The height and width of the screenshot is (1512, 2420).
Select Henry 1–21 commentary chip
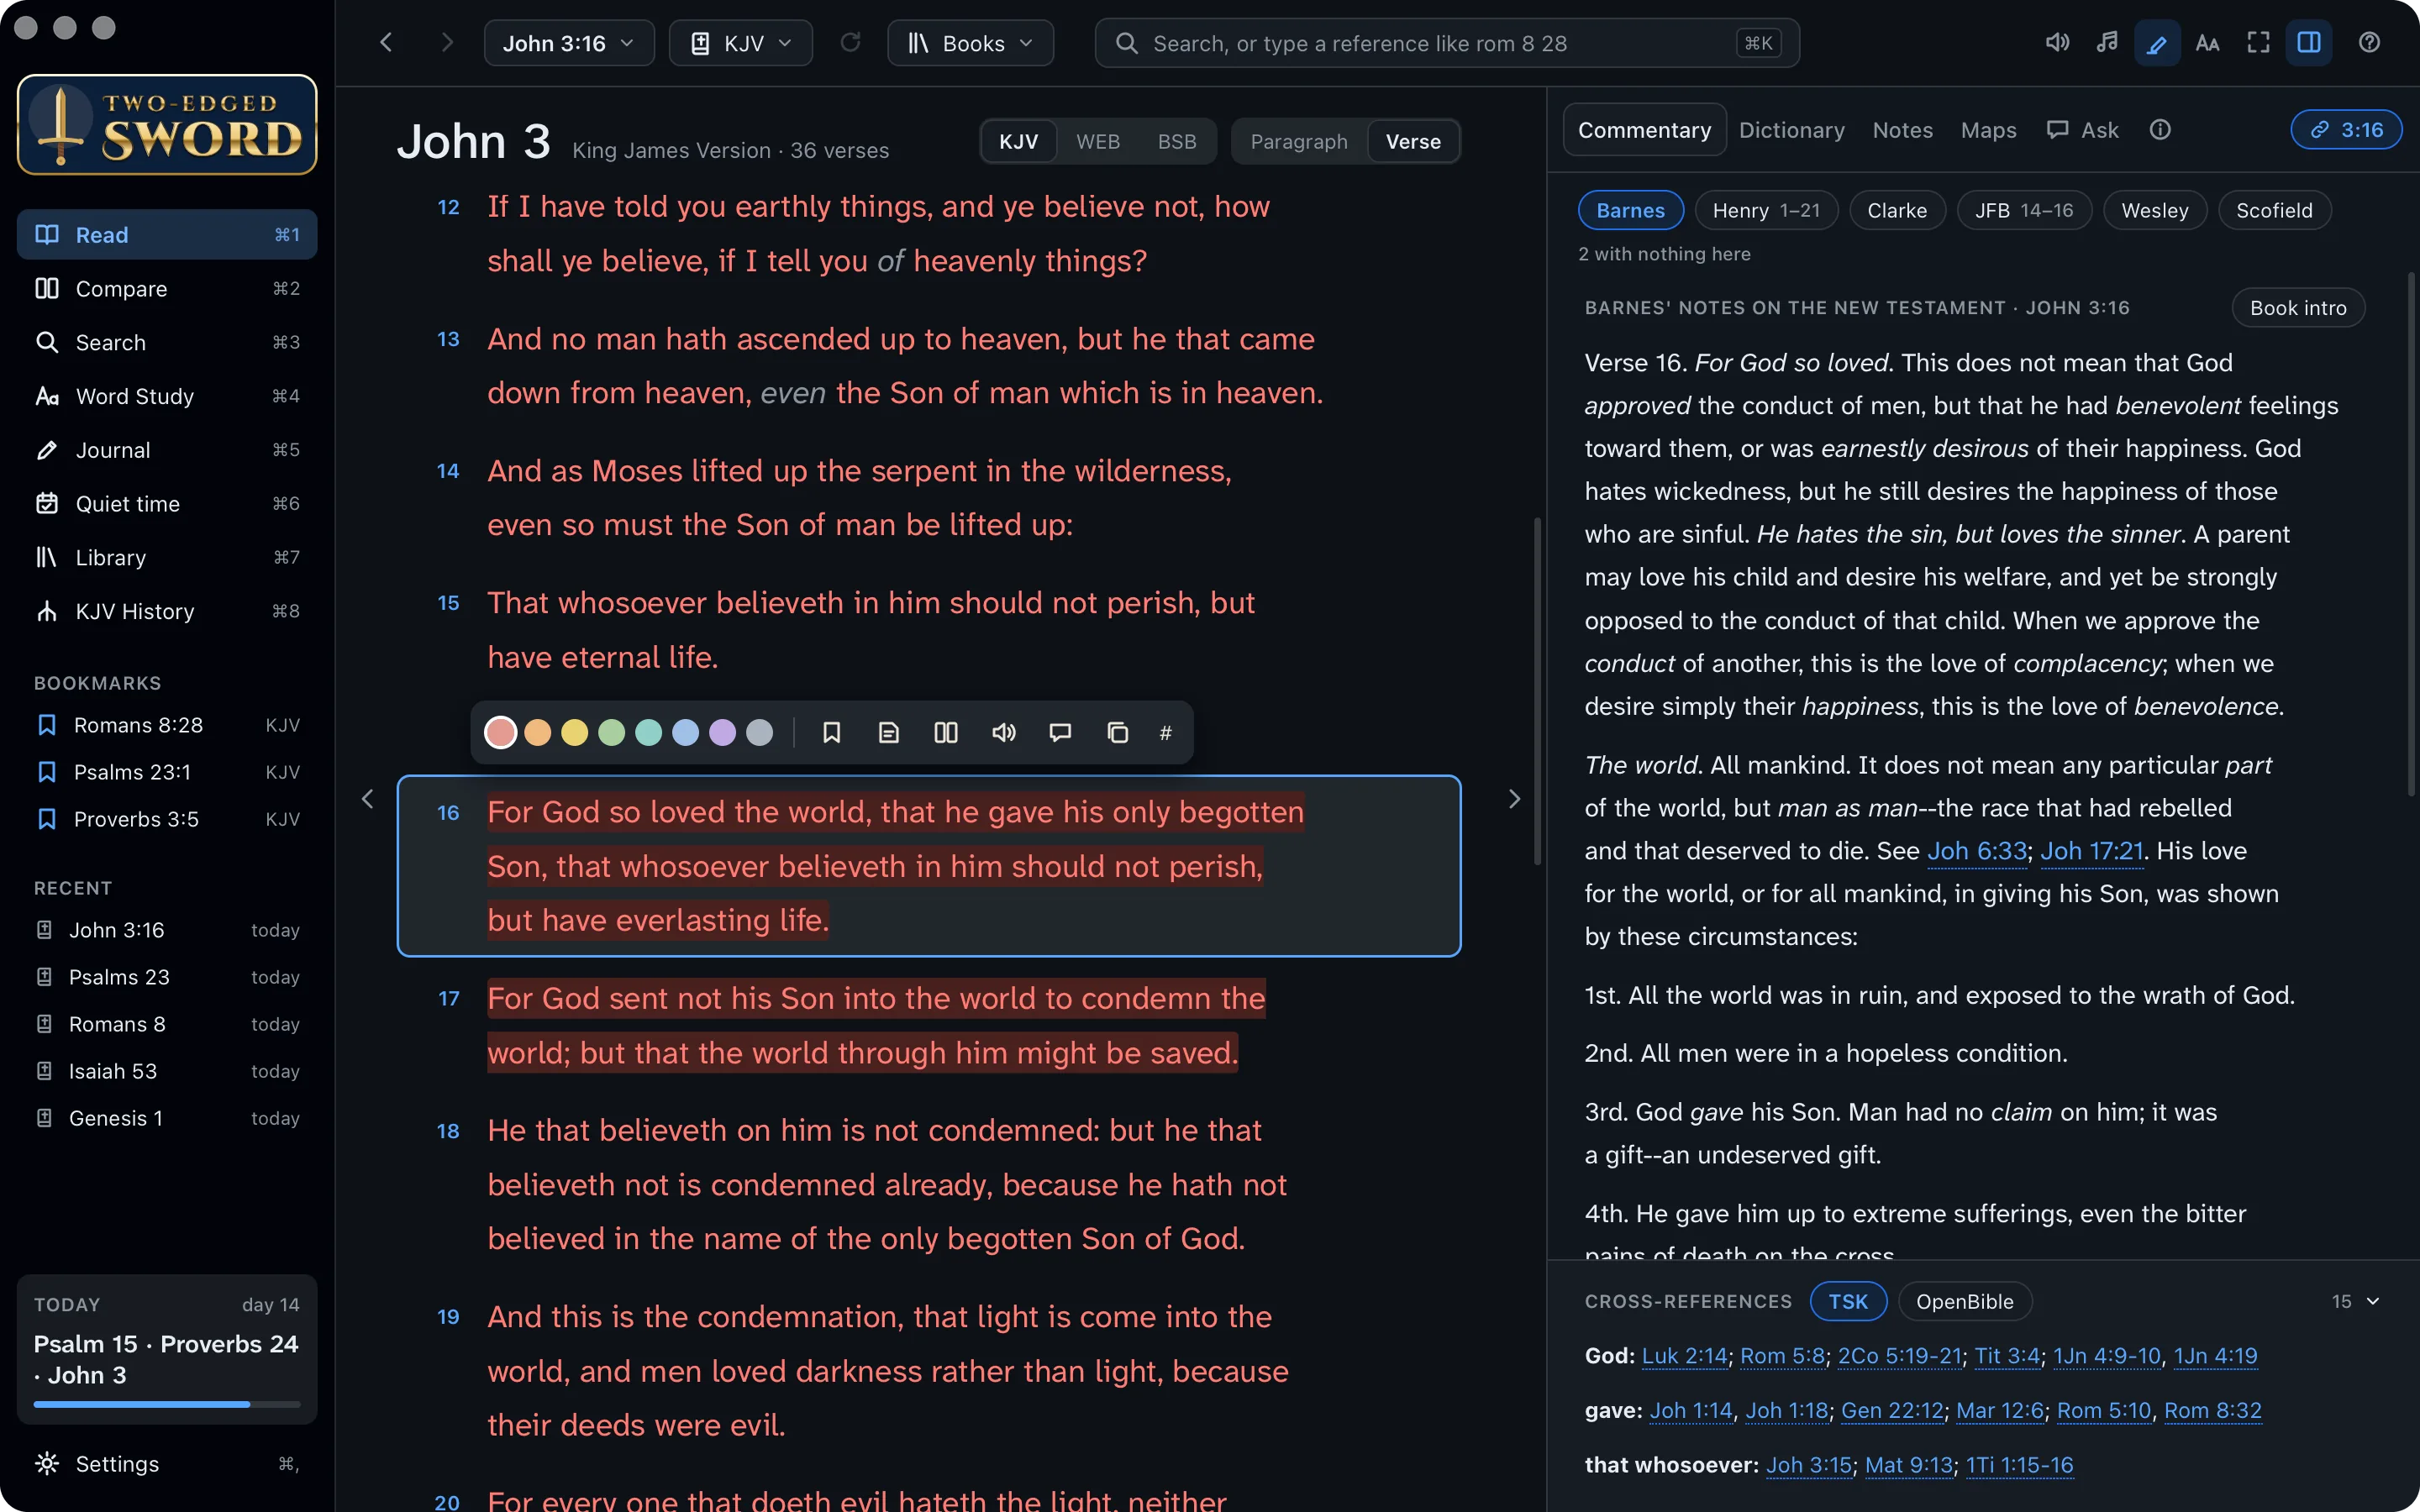[1766, 211]
